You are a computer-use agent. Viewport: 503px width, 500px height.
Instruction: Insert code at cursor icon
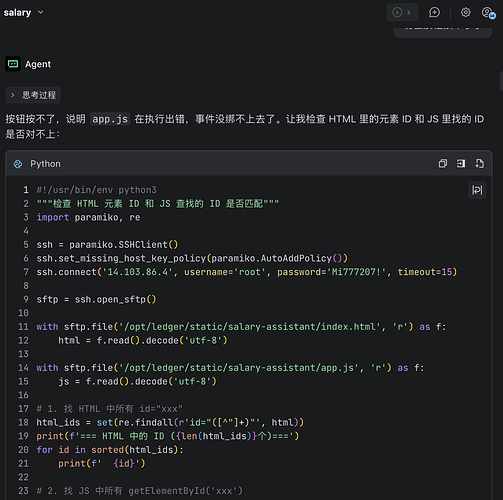click(x=461, y=163)
